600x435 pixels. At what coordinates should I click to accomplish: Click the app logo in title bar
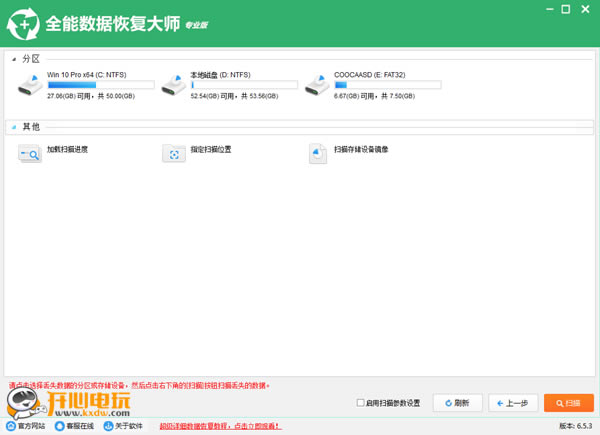click(x=22, y=23)
